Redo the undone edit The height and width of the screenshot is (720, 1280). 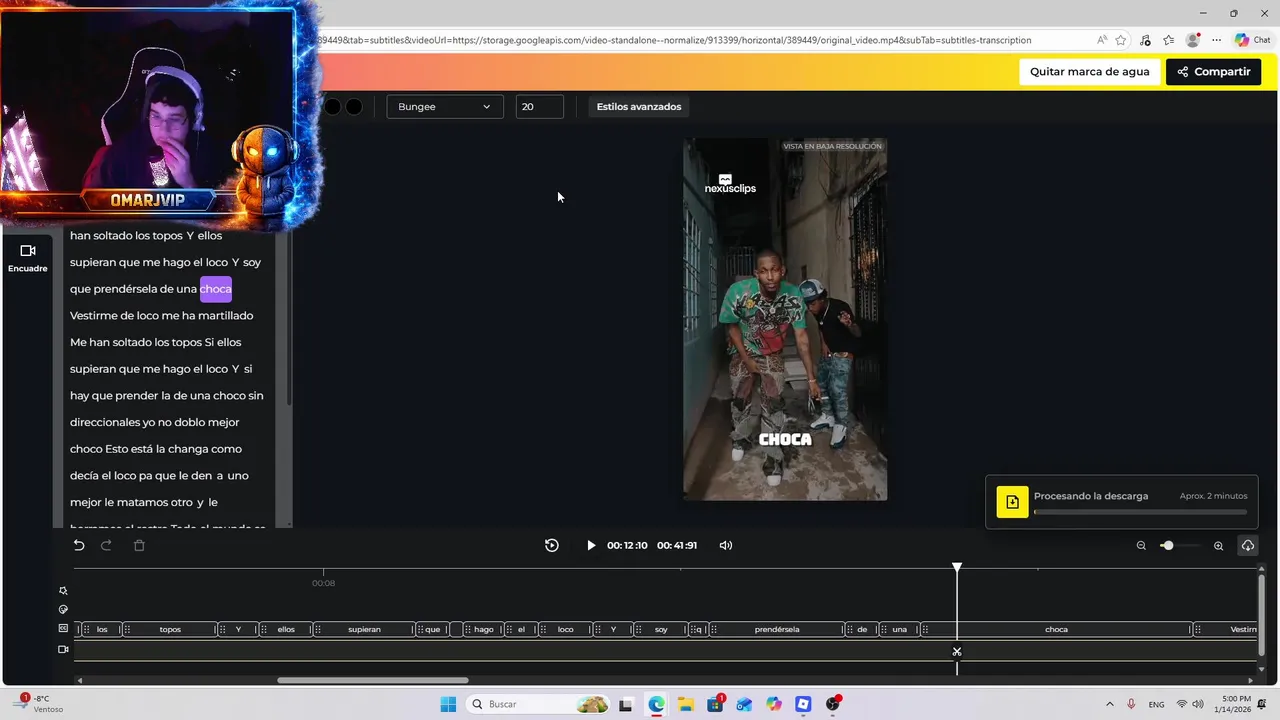pyautogui.click(x=107, y=545)
